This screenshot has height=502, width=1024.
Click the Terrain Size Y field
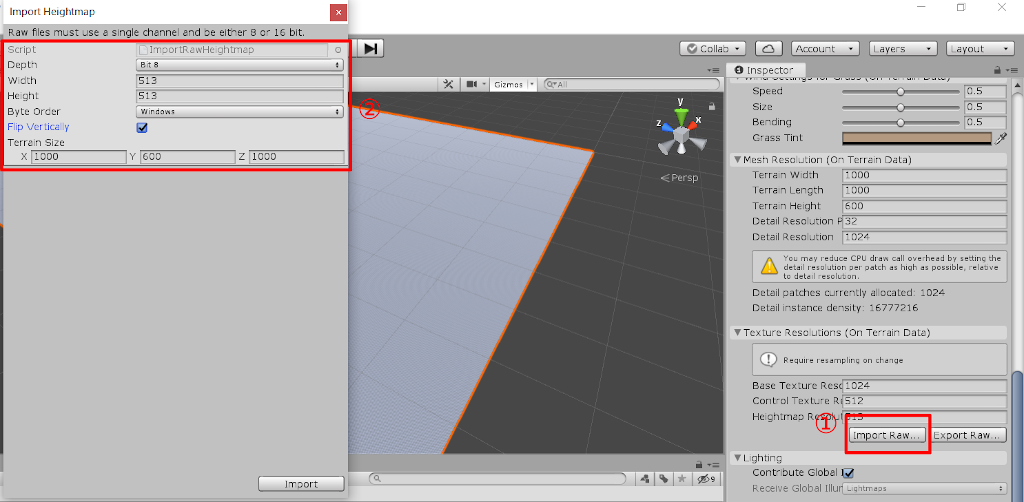(x=187, y=157)
